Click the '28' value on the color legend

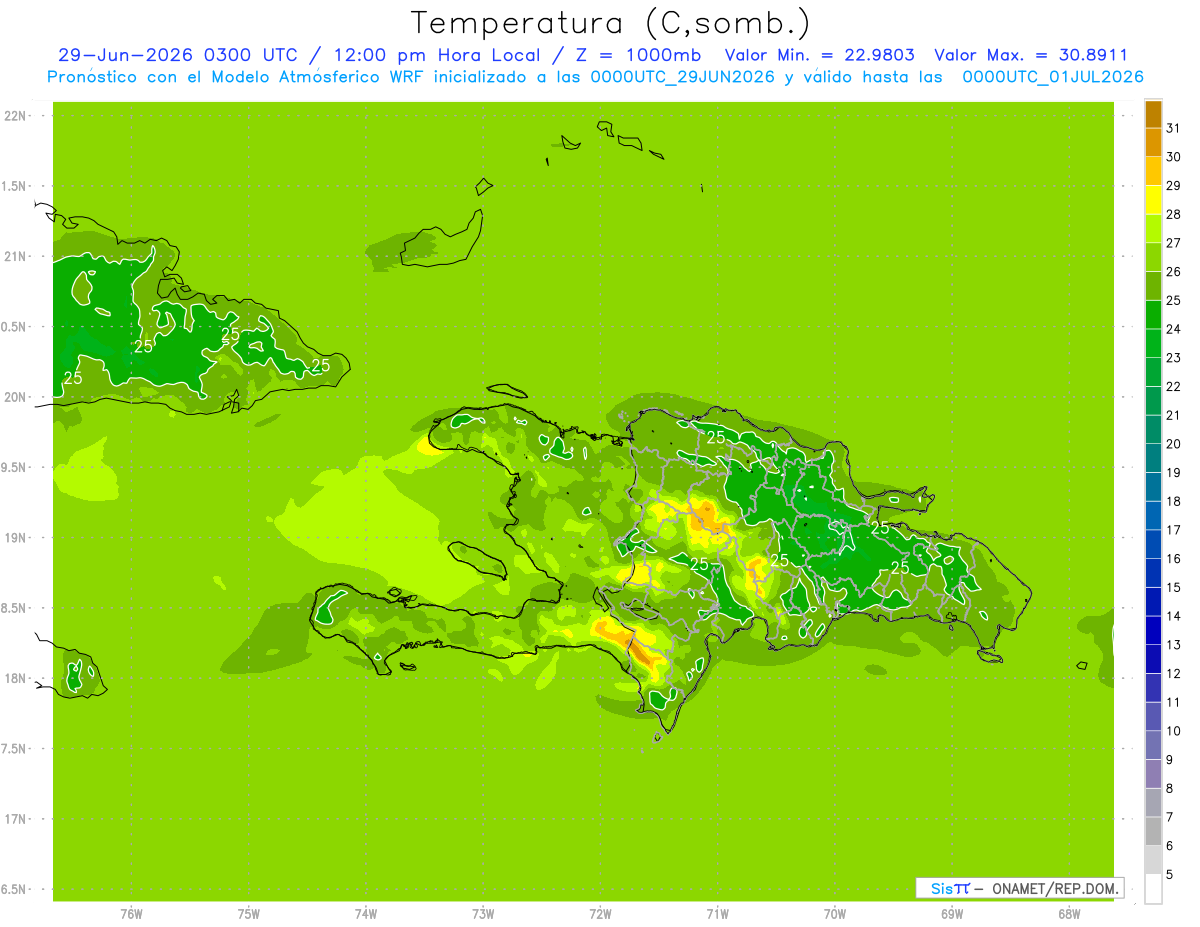(1174, 214)
